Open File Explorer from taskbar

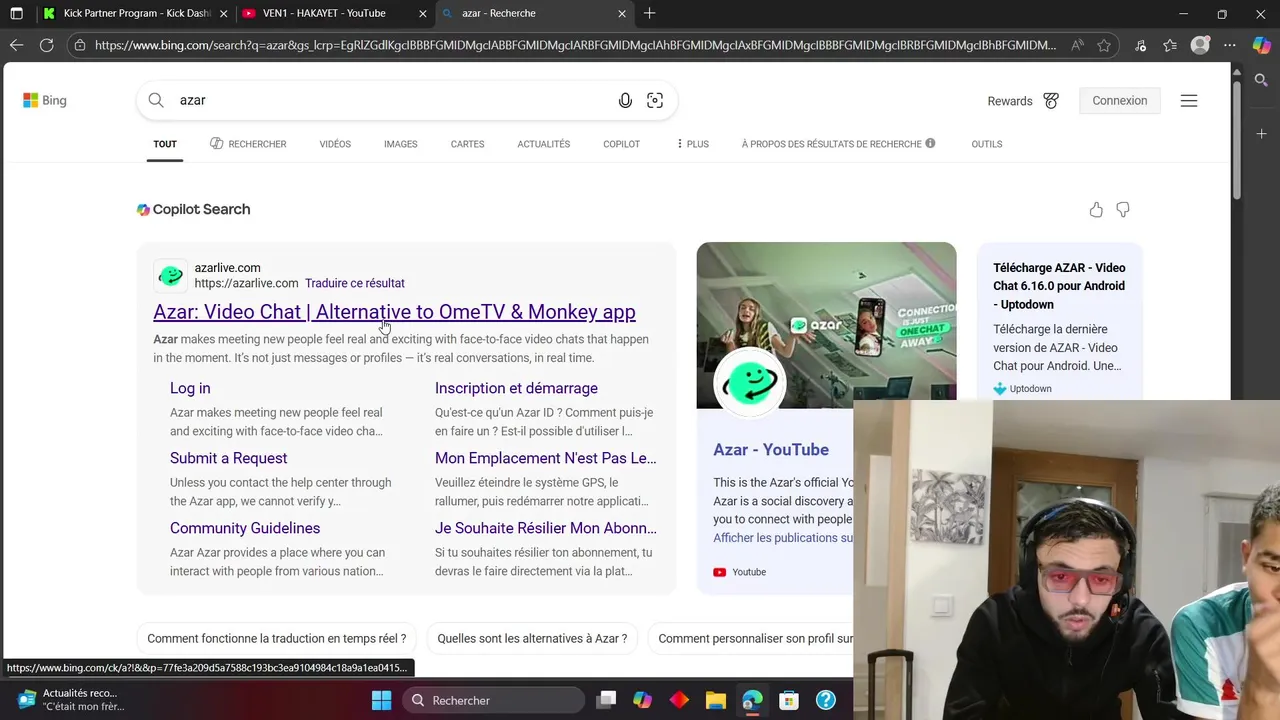click(715, 700)
